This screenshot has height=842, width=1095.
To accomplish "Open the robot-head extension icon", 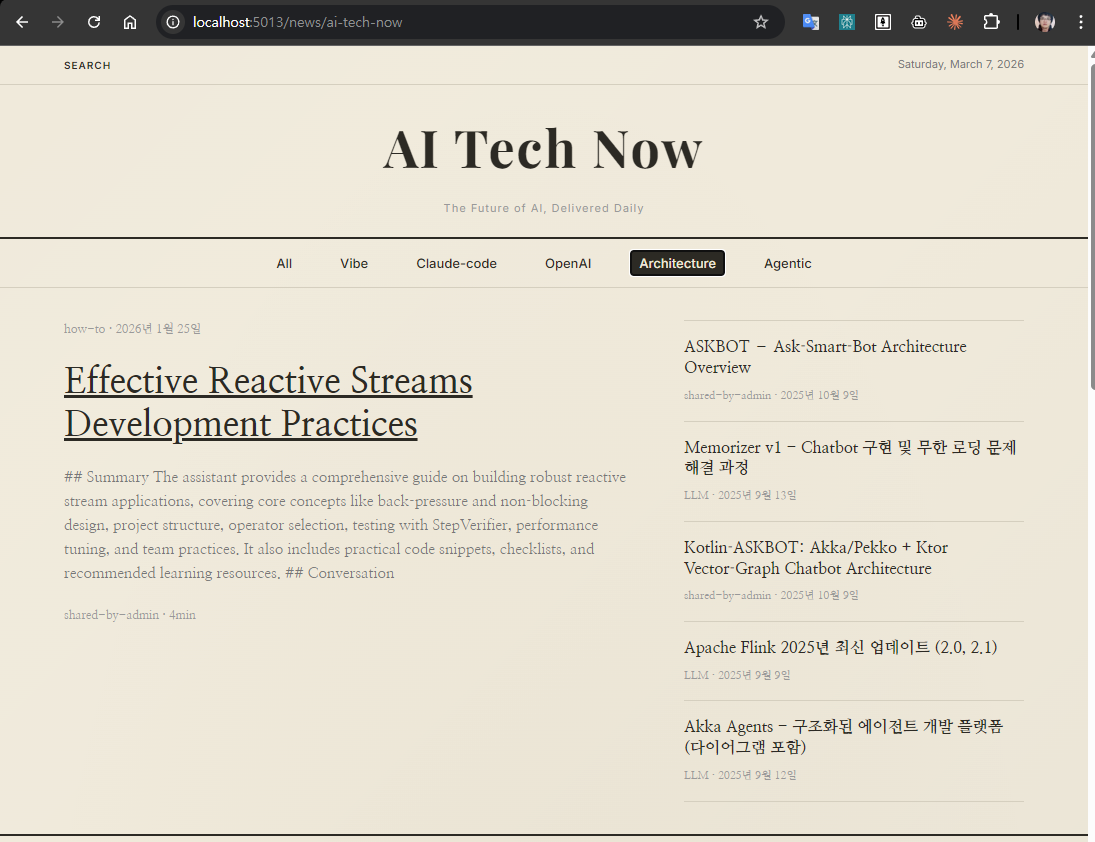I will click(919, 22).
